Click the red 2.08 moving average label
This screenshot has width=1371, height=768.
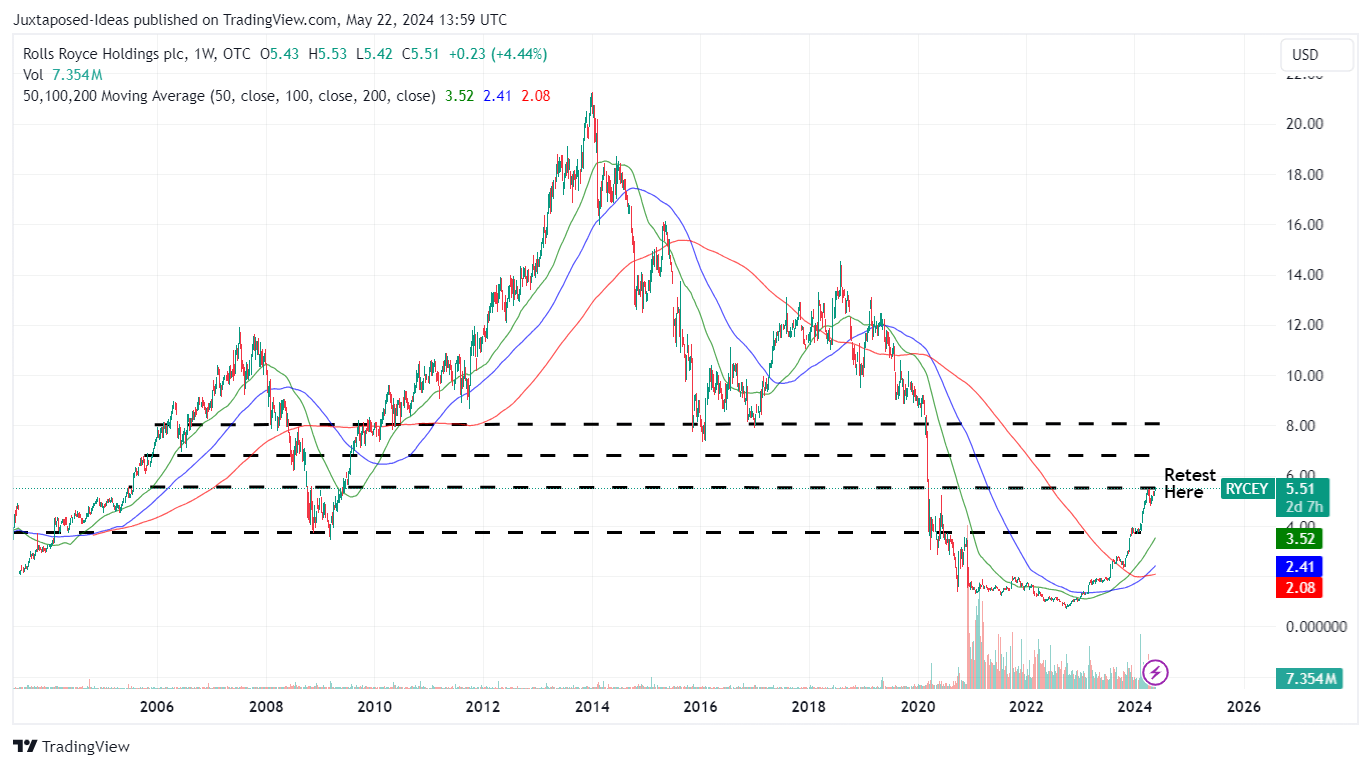pos(1299,588)
